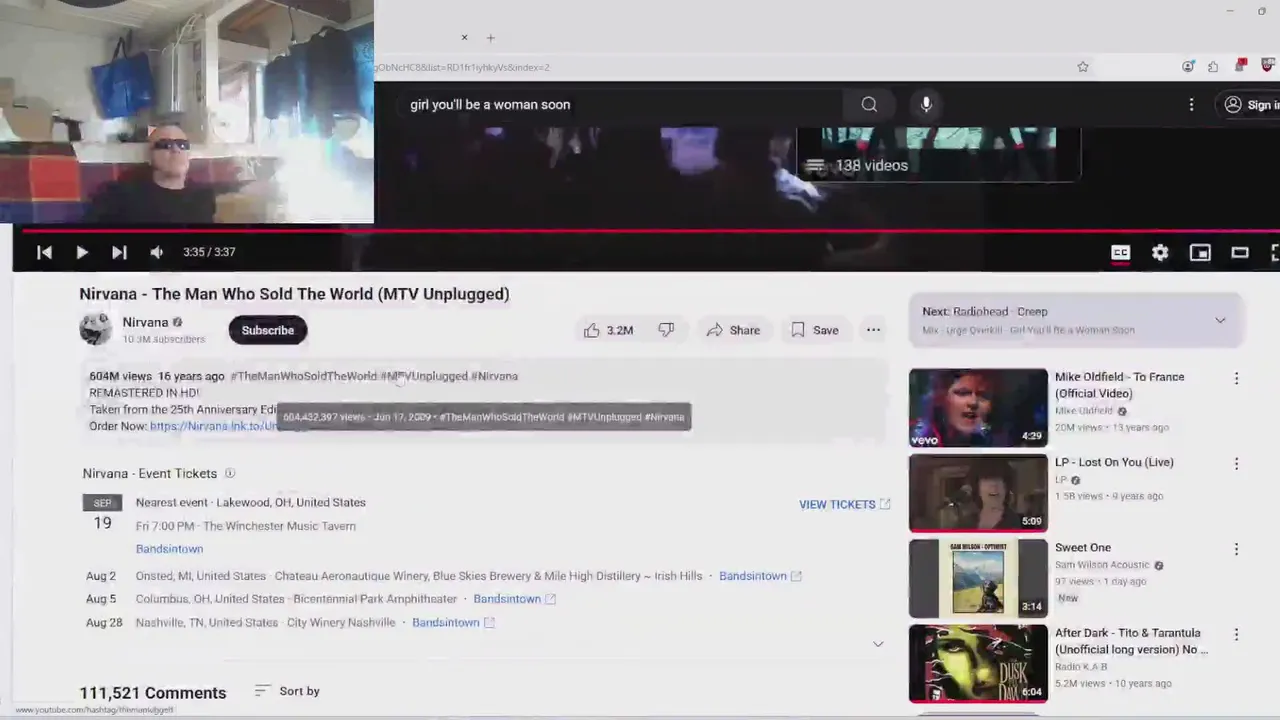1280x720 pixels.
Task: Click the Mike Oldfield - To France title
Action: 1119,385
